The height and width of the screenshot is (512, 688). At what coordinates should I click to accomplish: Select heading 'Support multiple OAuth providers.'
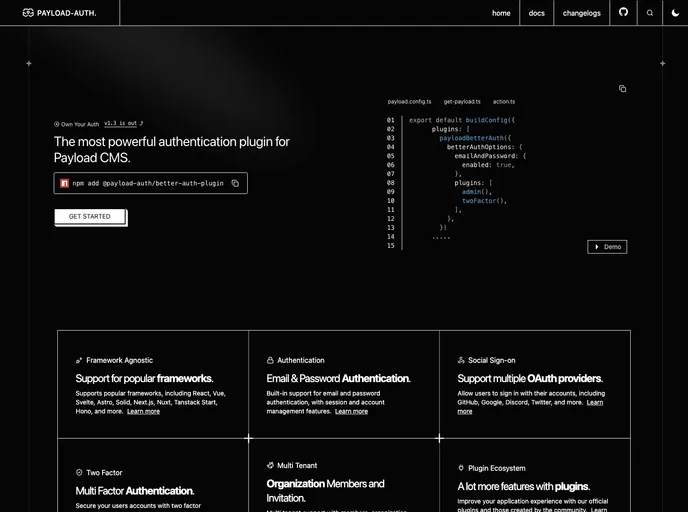(x=530, y=379)
